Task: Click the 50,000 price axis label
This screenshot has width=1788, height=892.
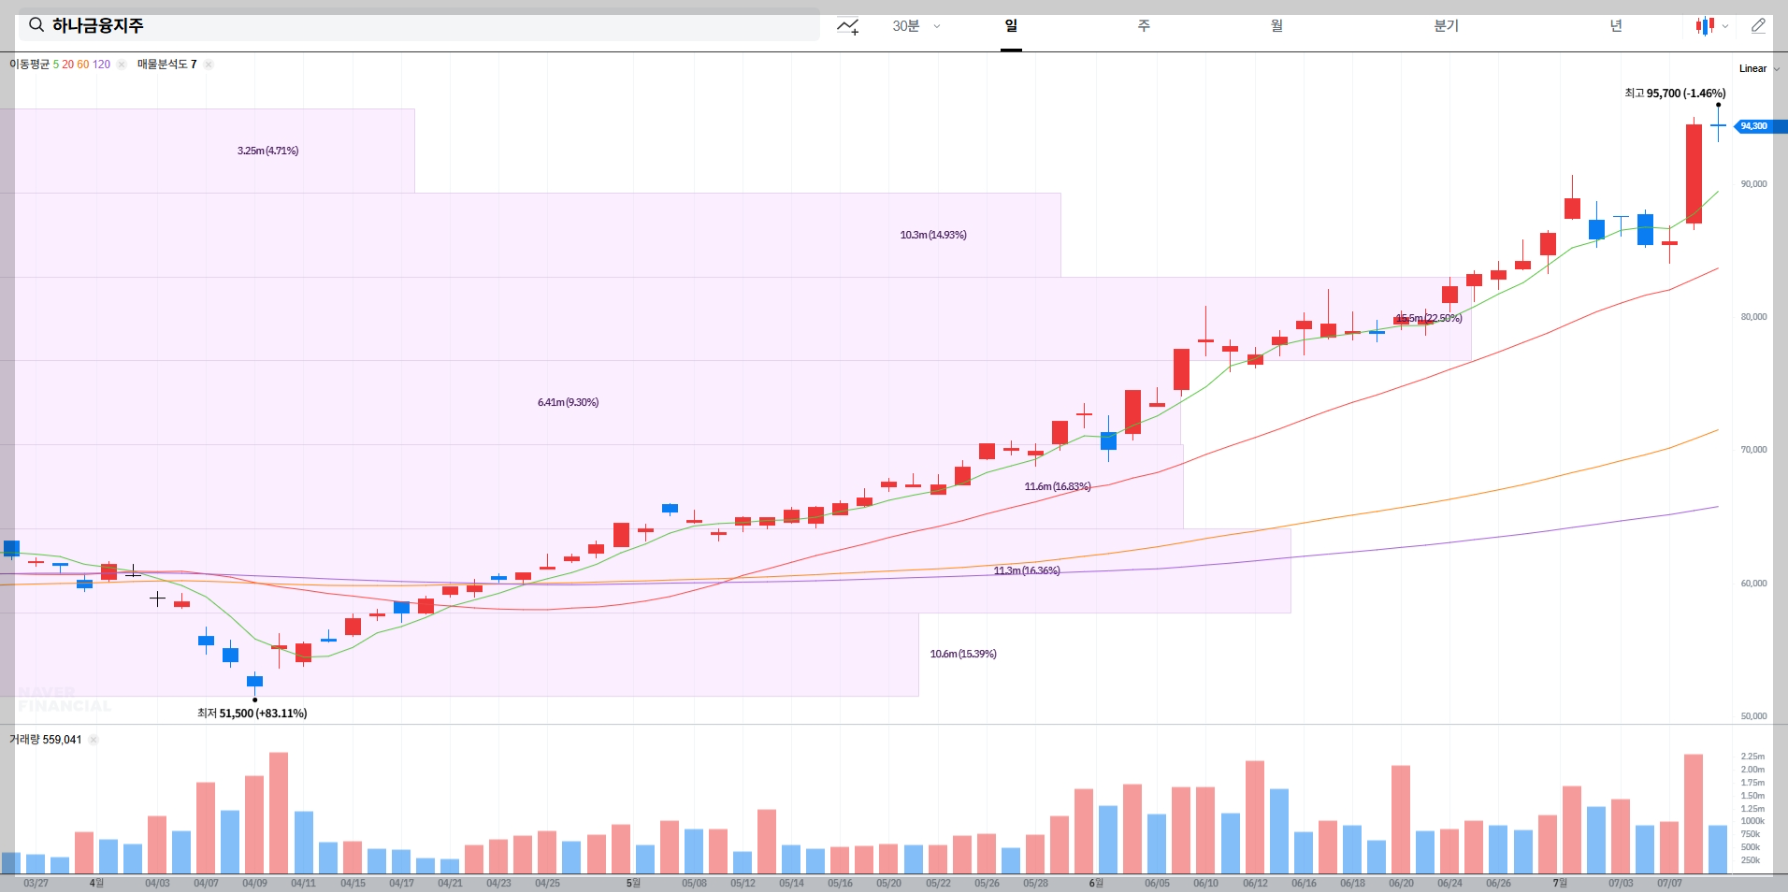Action: click(x=1754, y=716)
